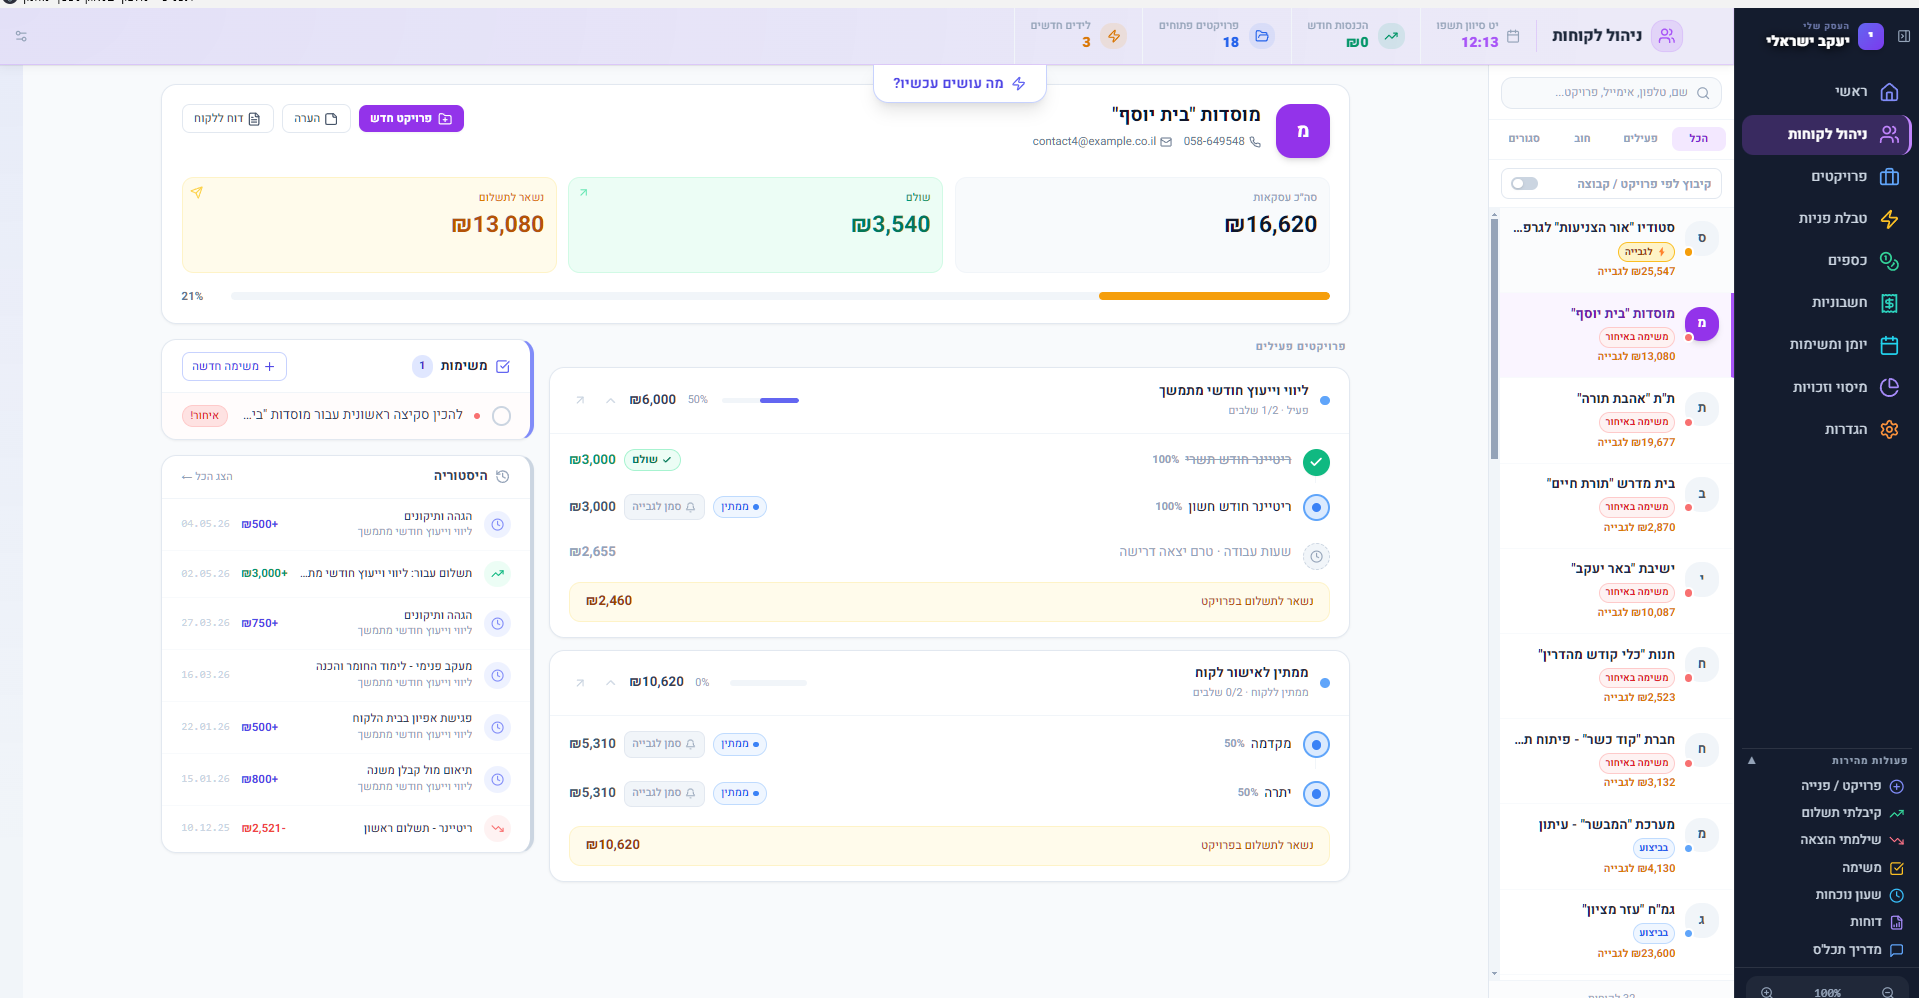1919x998 pixels.
Task: Click the client search input field
Action: tap(1611, 93)
